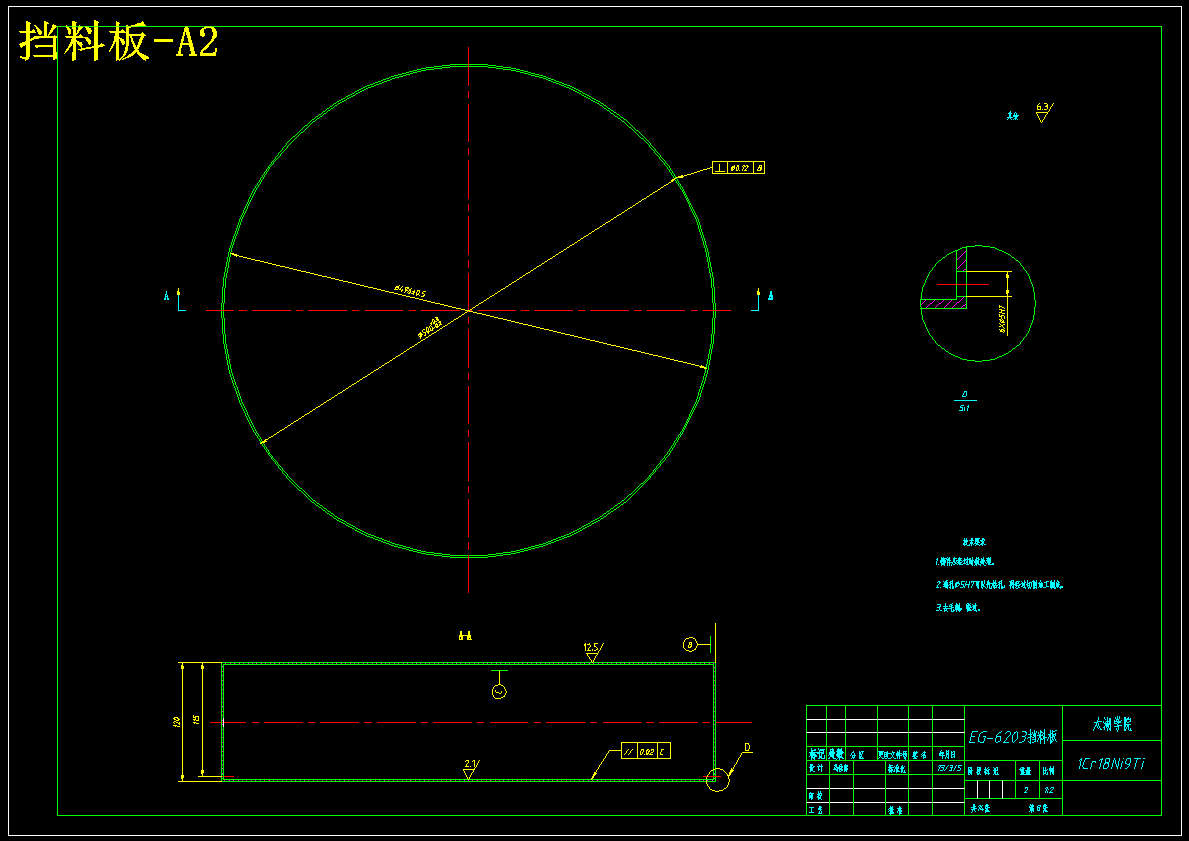Select the material text 1Cr18Ni9Ti
Screen dimensions: 1189x841
coord(1111,764)
